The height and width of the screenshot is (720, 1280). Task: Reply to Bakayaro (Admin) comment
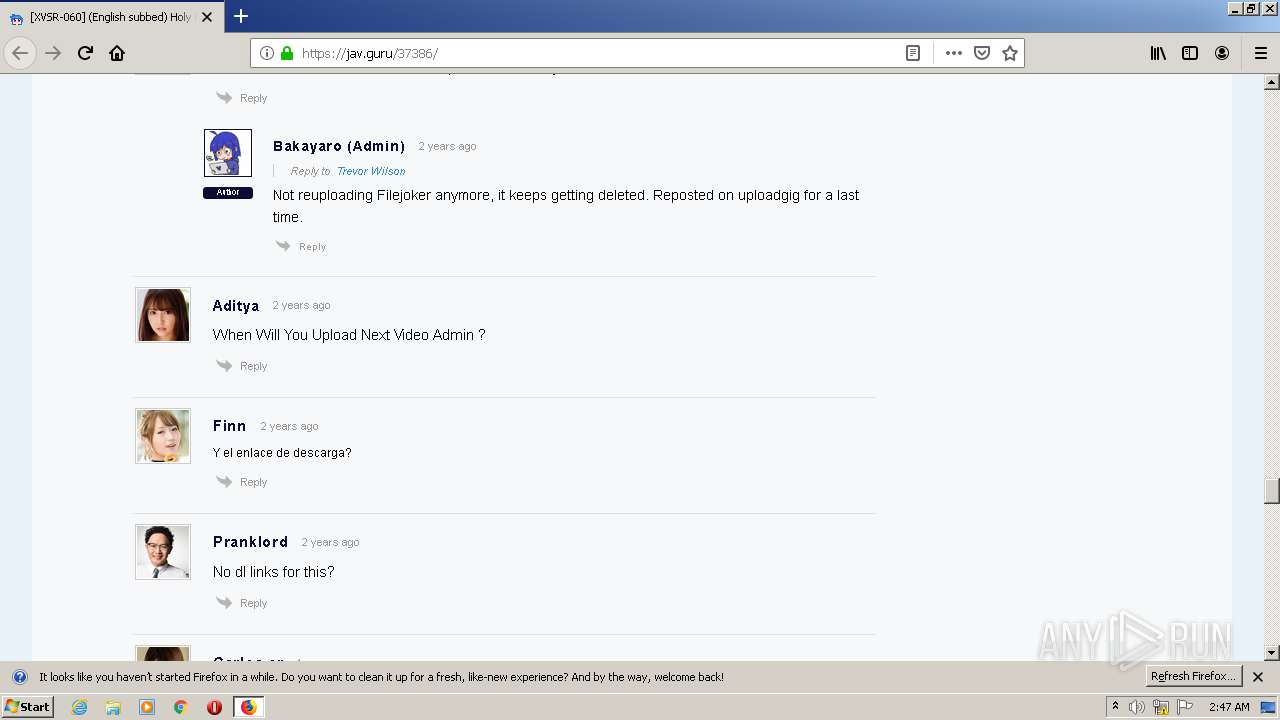tap(302, 246)
